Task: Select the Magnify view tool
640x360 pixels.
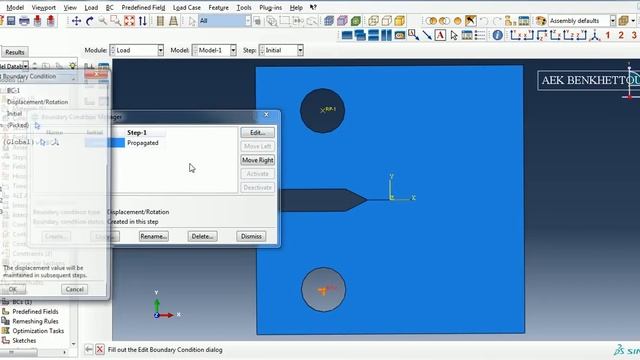Action: coord(102,21)
